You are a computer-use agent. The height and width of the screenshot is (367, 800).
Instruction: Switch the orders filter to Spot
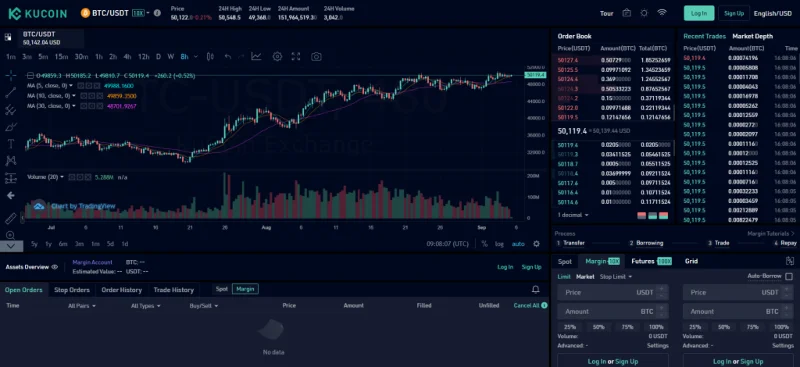(221, 289)
